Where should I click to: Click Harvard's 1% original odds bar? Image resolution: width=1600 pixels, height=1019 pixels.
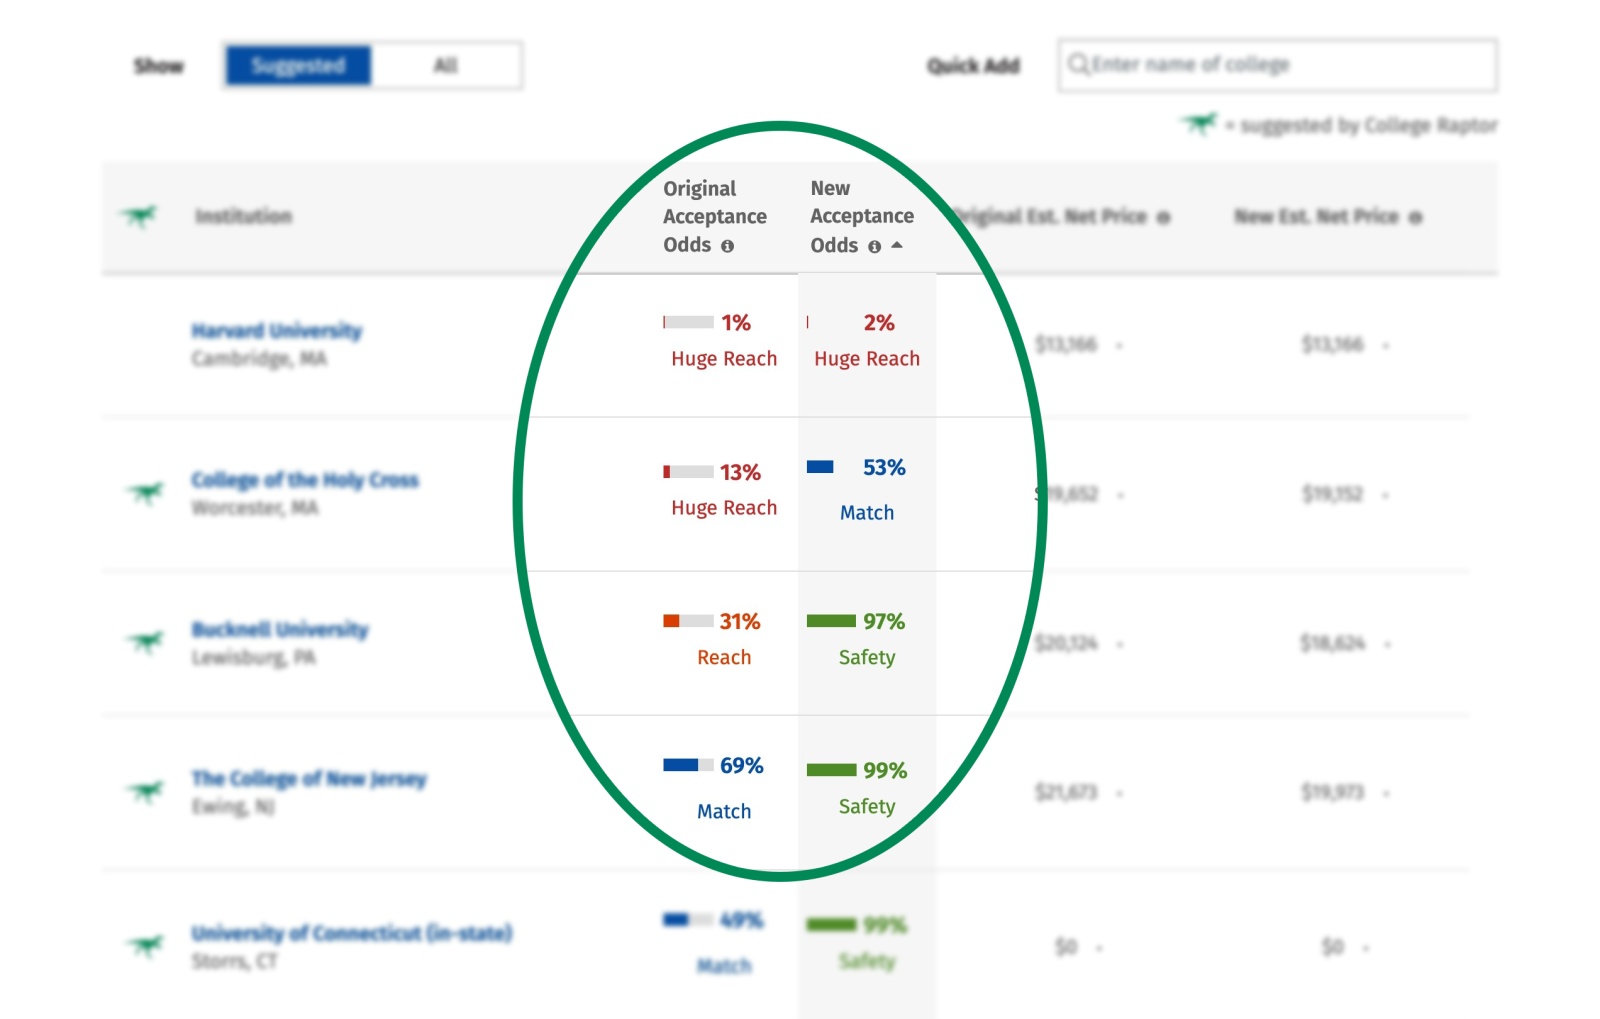[x=688, y=322]
